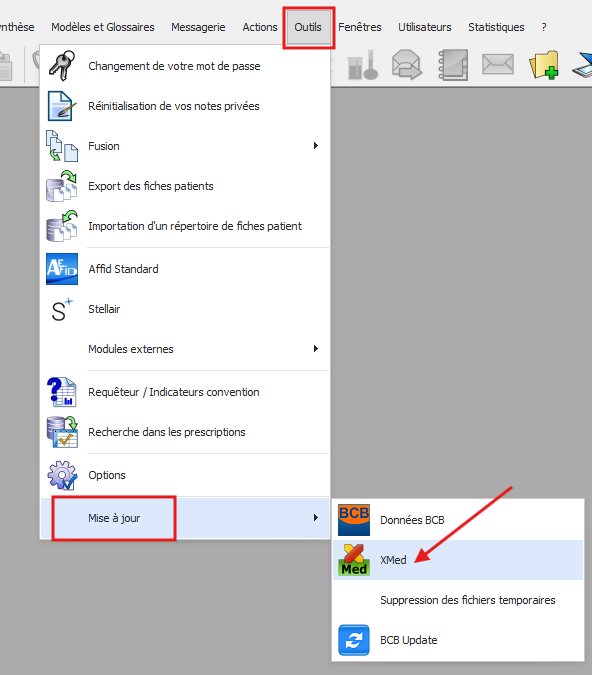Click the keys icon for password change

62,65
